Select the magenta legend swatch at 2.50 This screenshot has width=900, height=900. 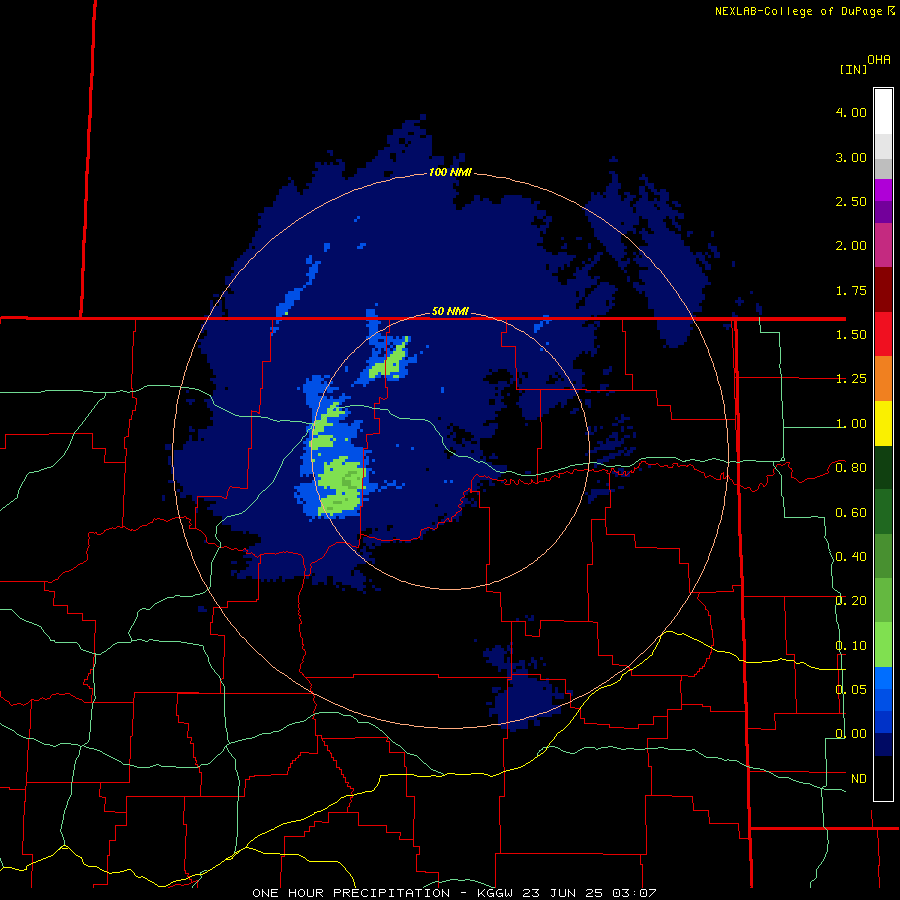click(883, 190)
